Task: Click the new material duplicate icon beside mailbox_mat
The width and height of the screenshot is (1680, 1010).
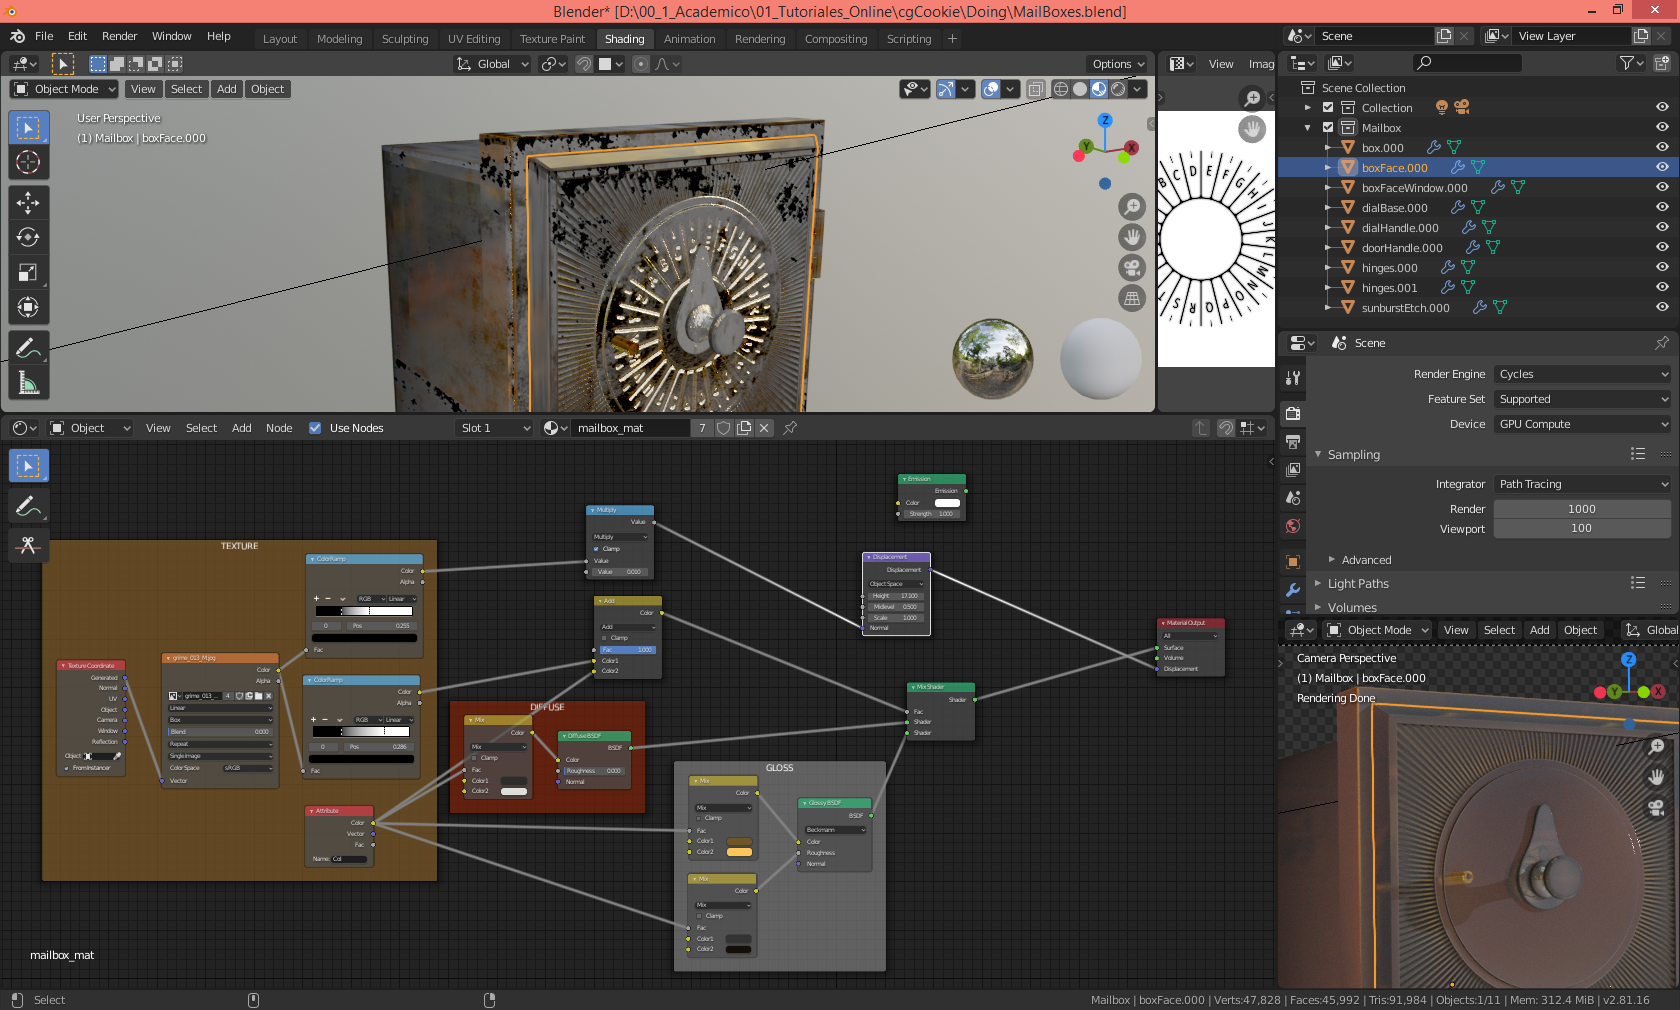Action: point(744,428)
